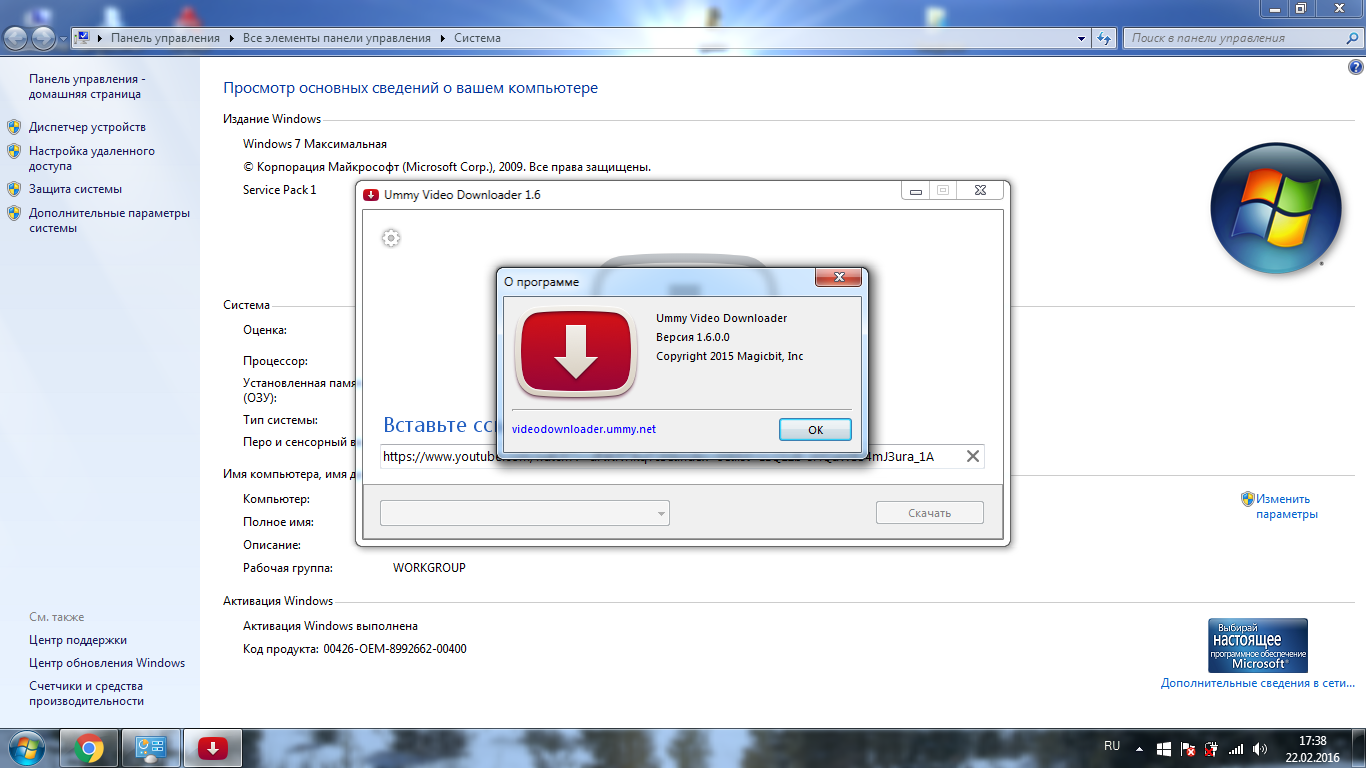Viewport: 1366px width, 768px height.
Task: Click Show desktop strip at taskbar end
Action: point(1359,748)
